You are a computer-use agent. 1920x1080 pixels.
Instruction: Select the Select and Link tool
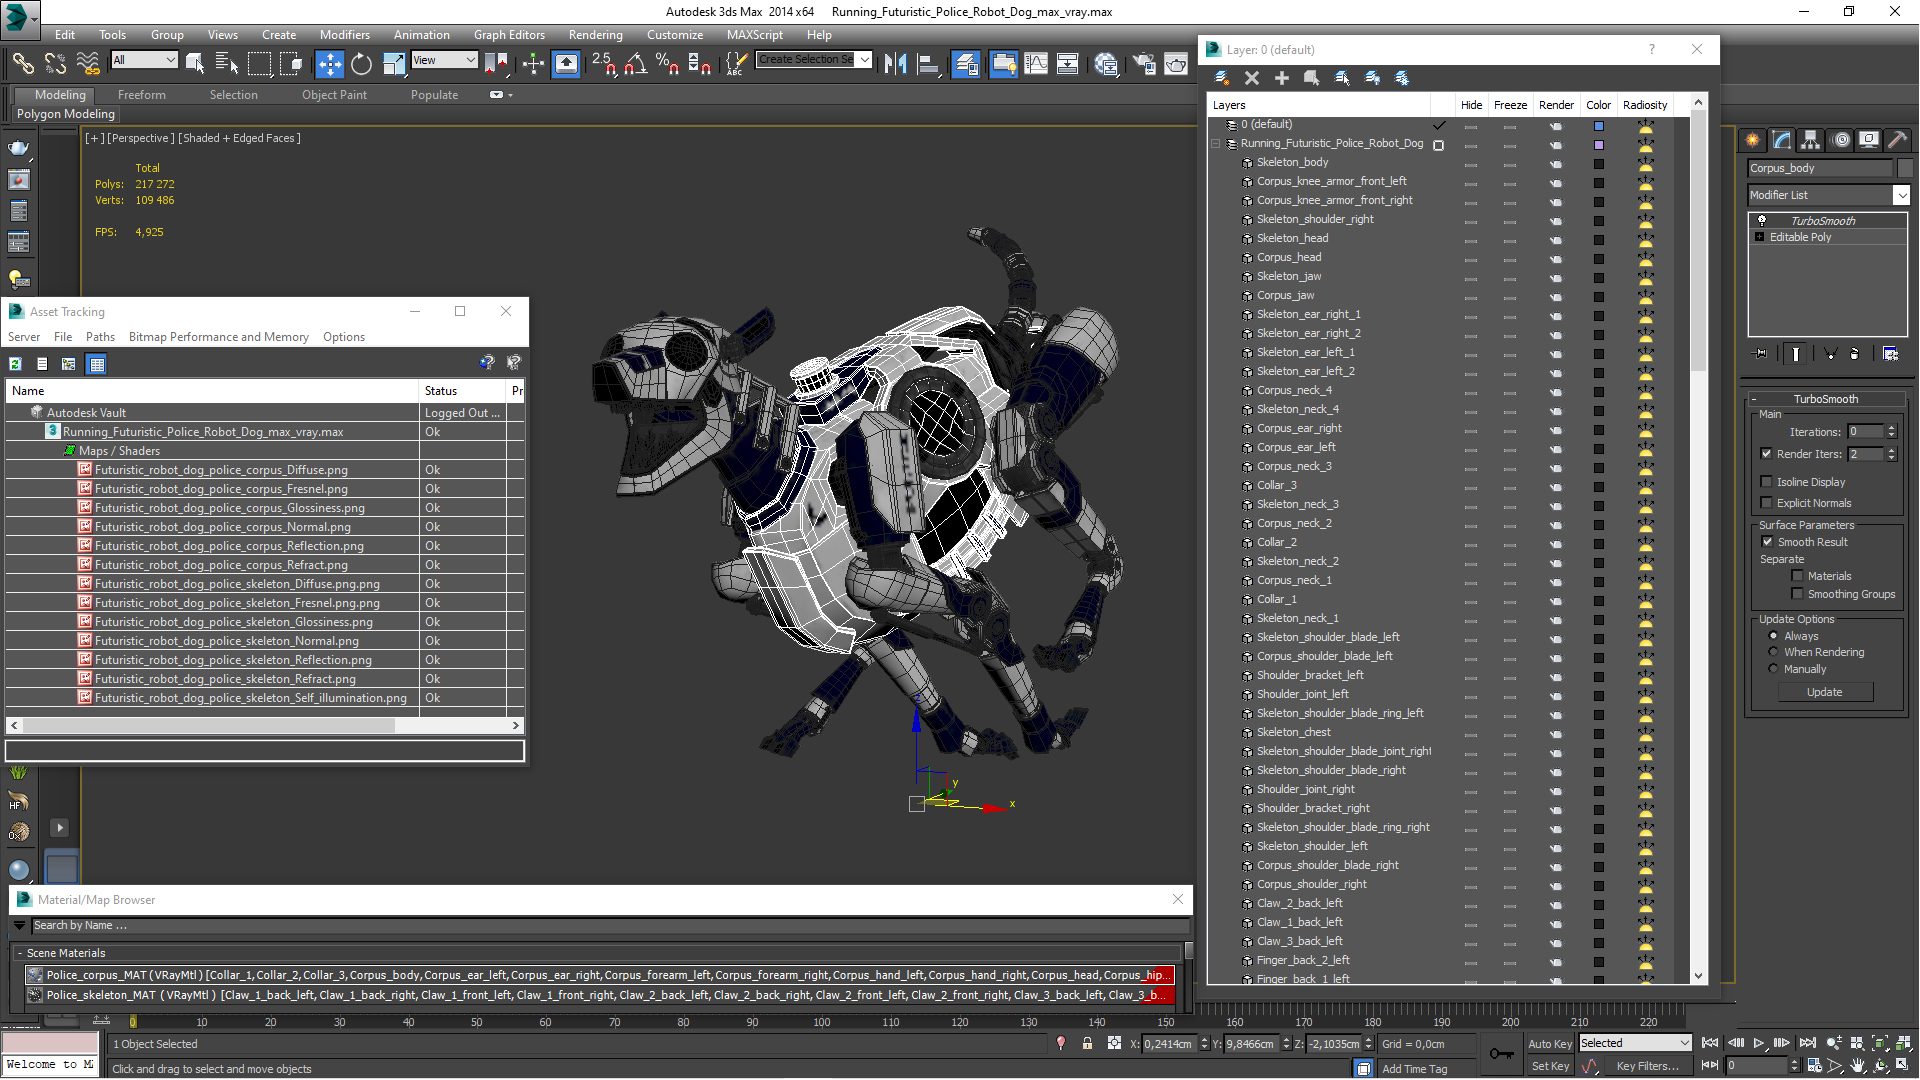pyautogui.click(x=22, y=64)
